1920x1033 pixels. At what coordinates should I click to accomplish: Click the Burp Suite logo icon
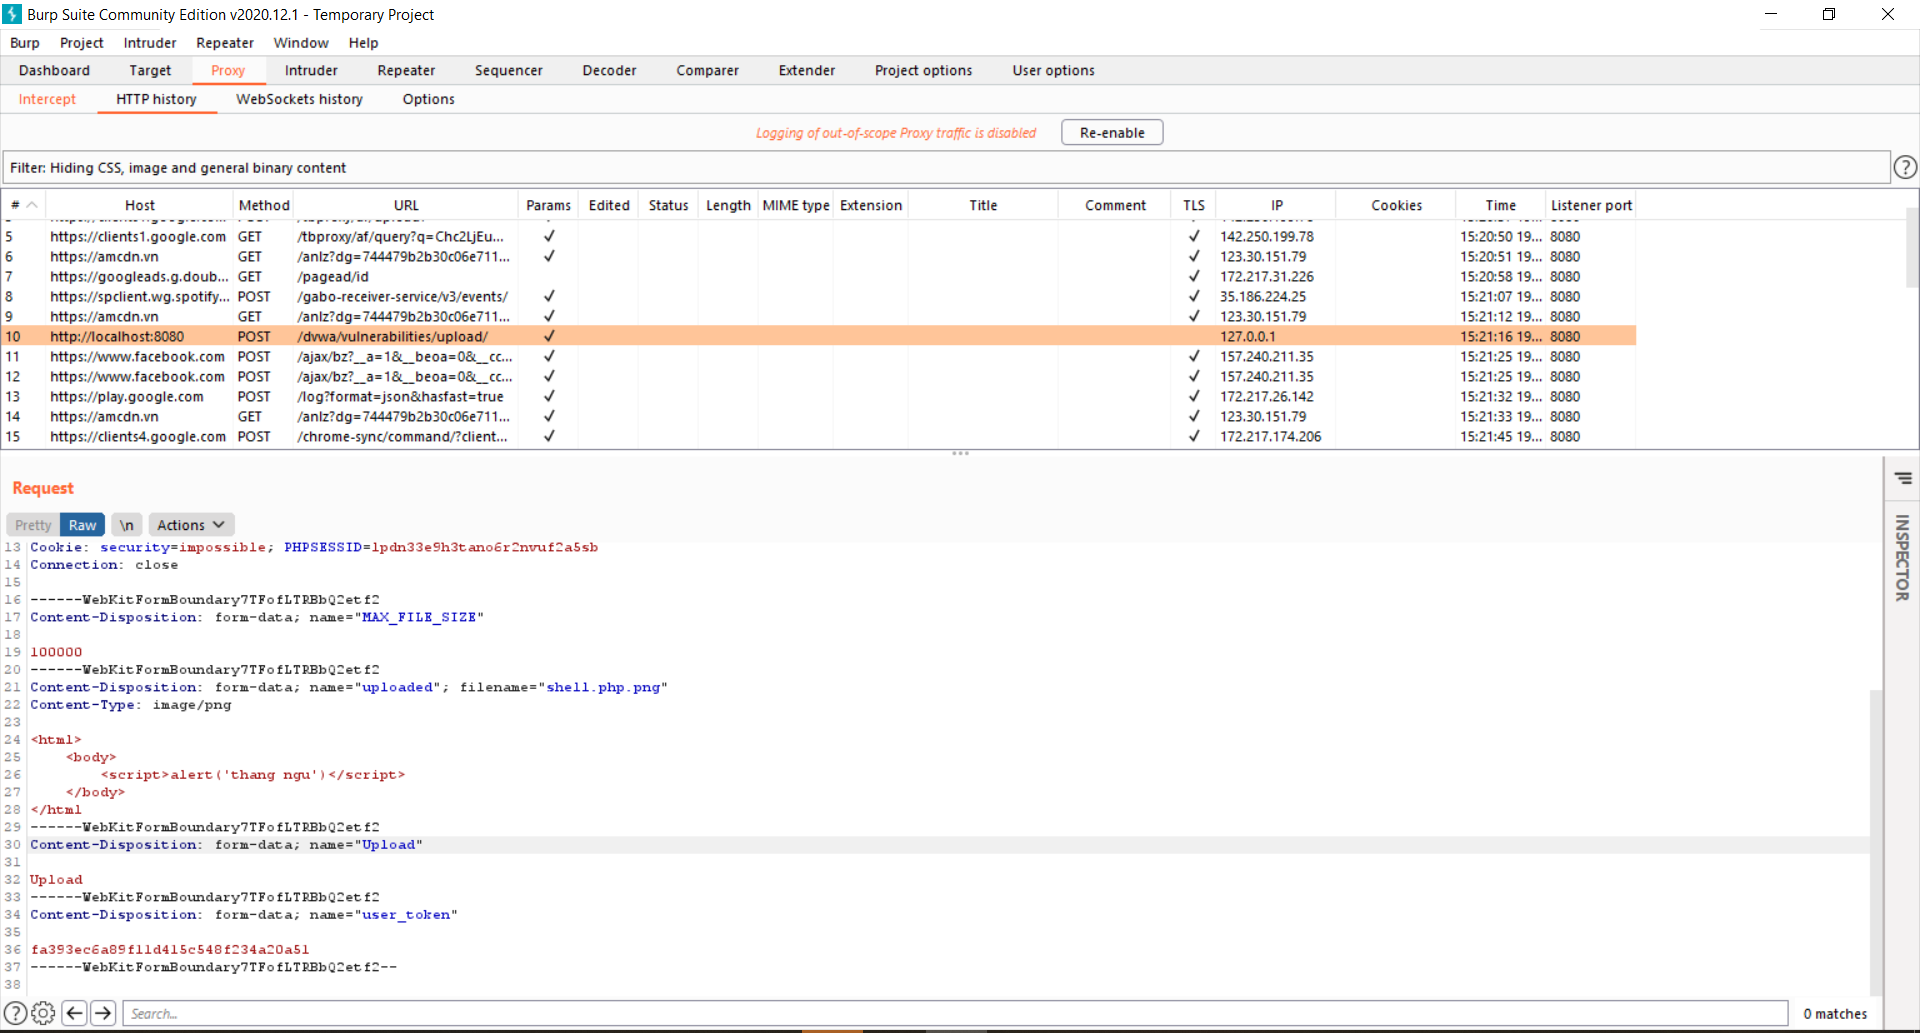12,14
